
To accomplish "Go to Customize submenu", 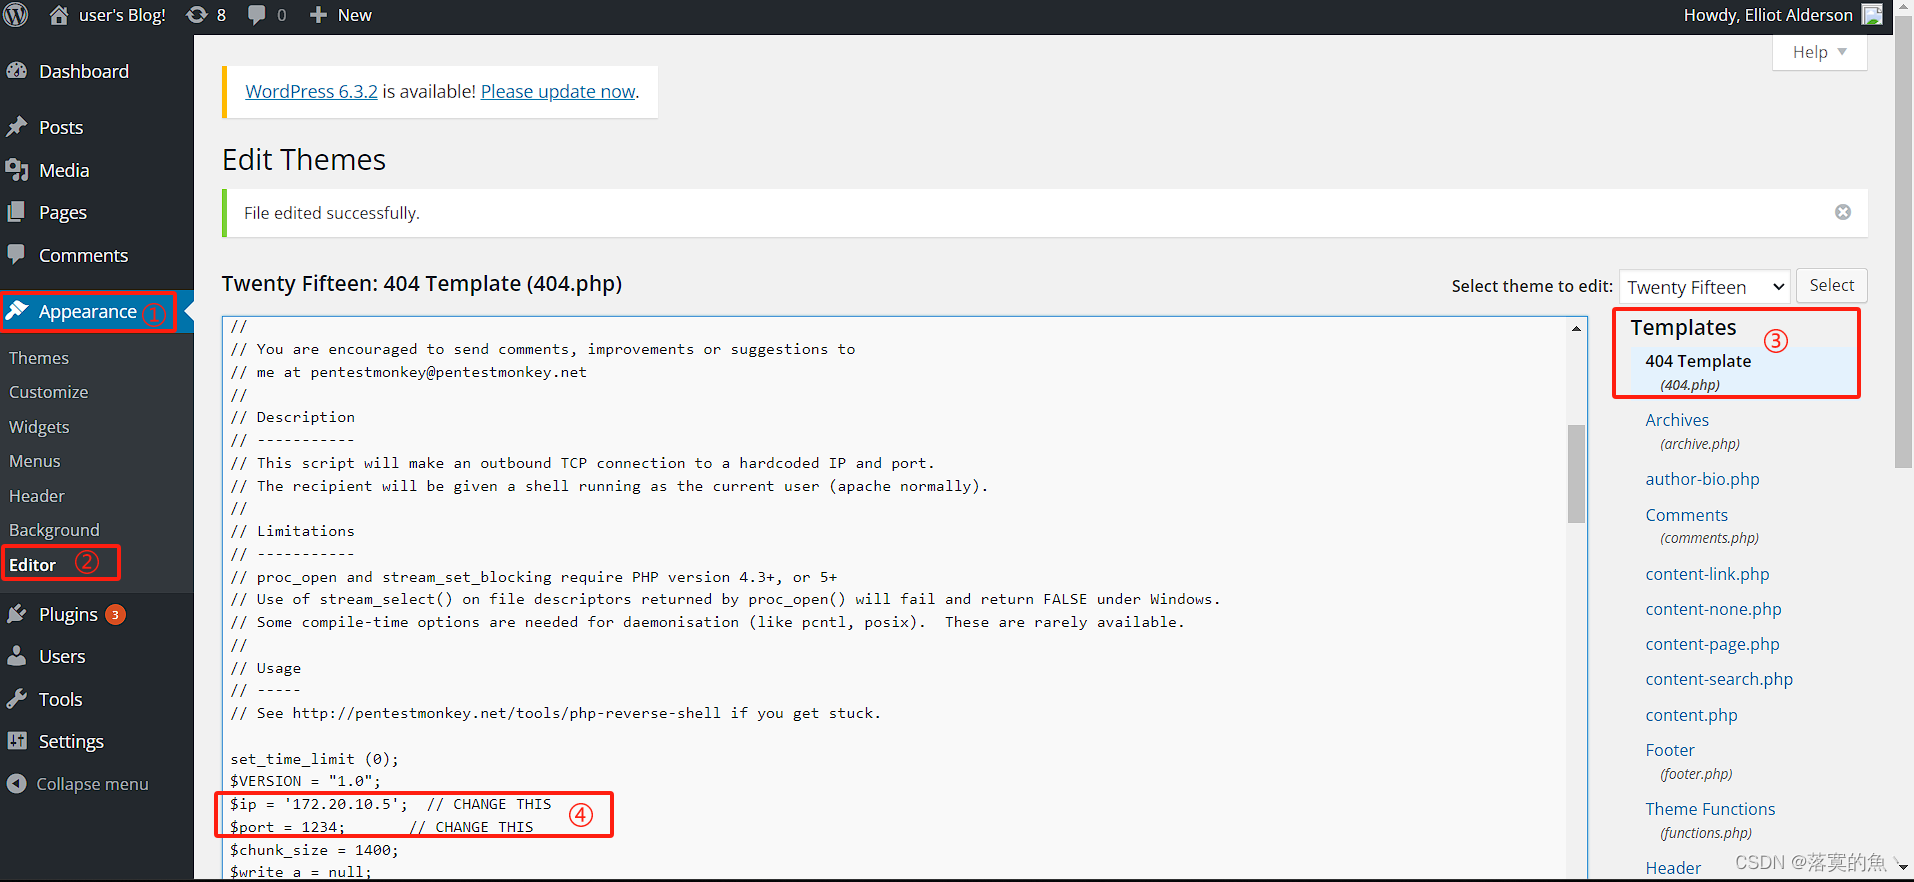I will [x=49, y=392].
